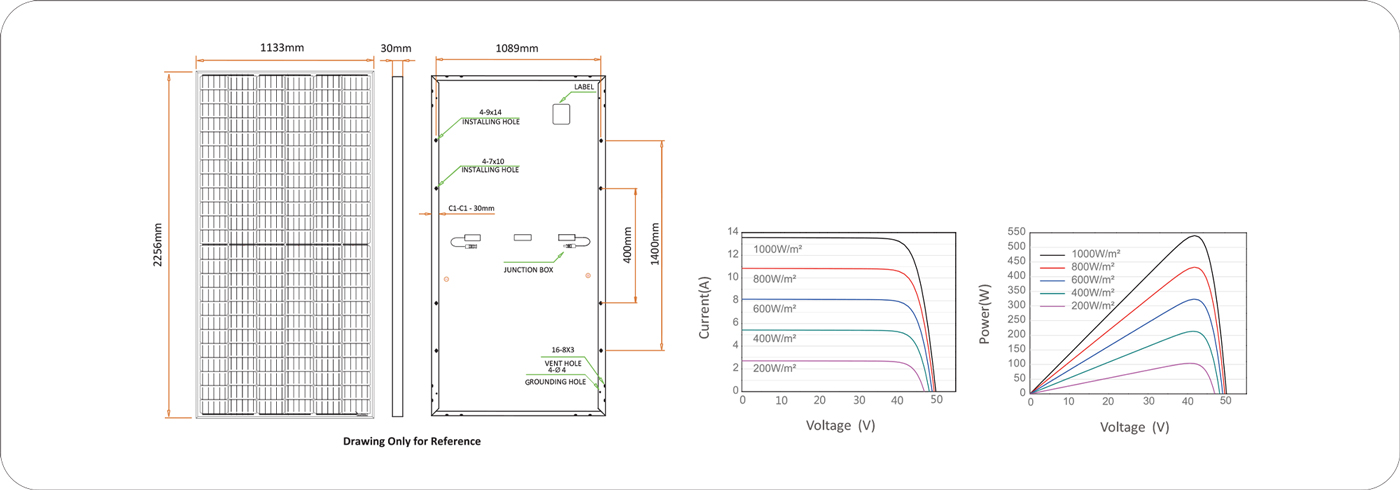The width and height of the screenshot is (1400, 490).
Task: Click the blue 600W/m² legend line
Action: (1052, 280)
